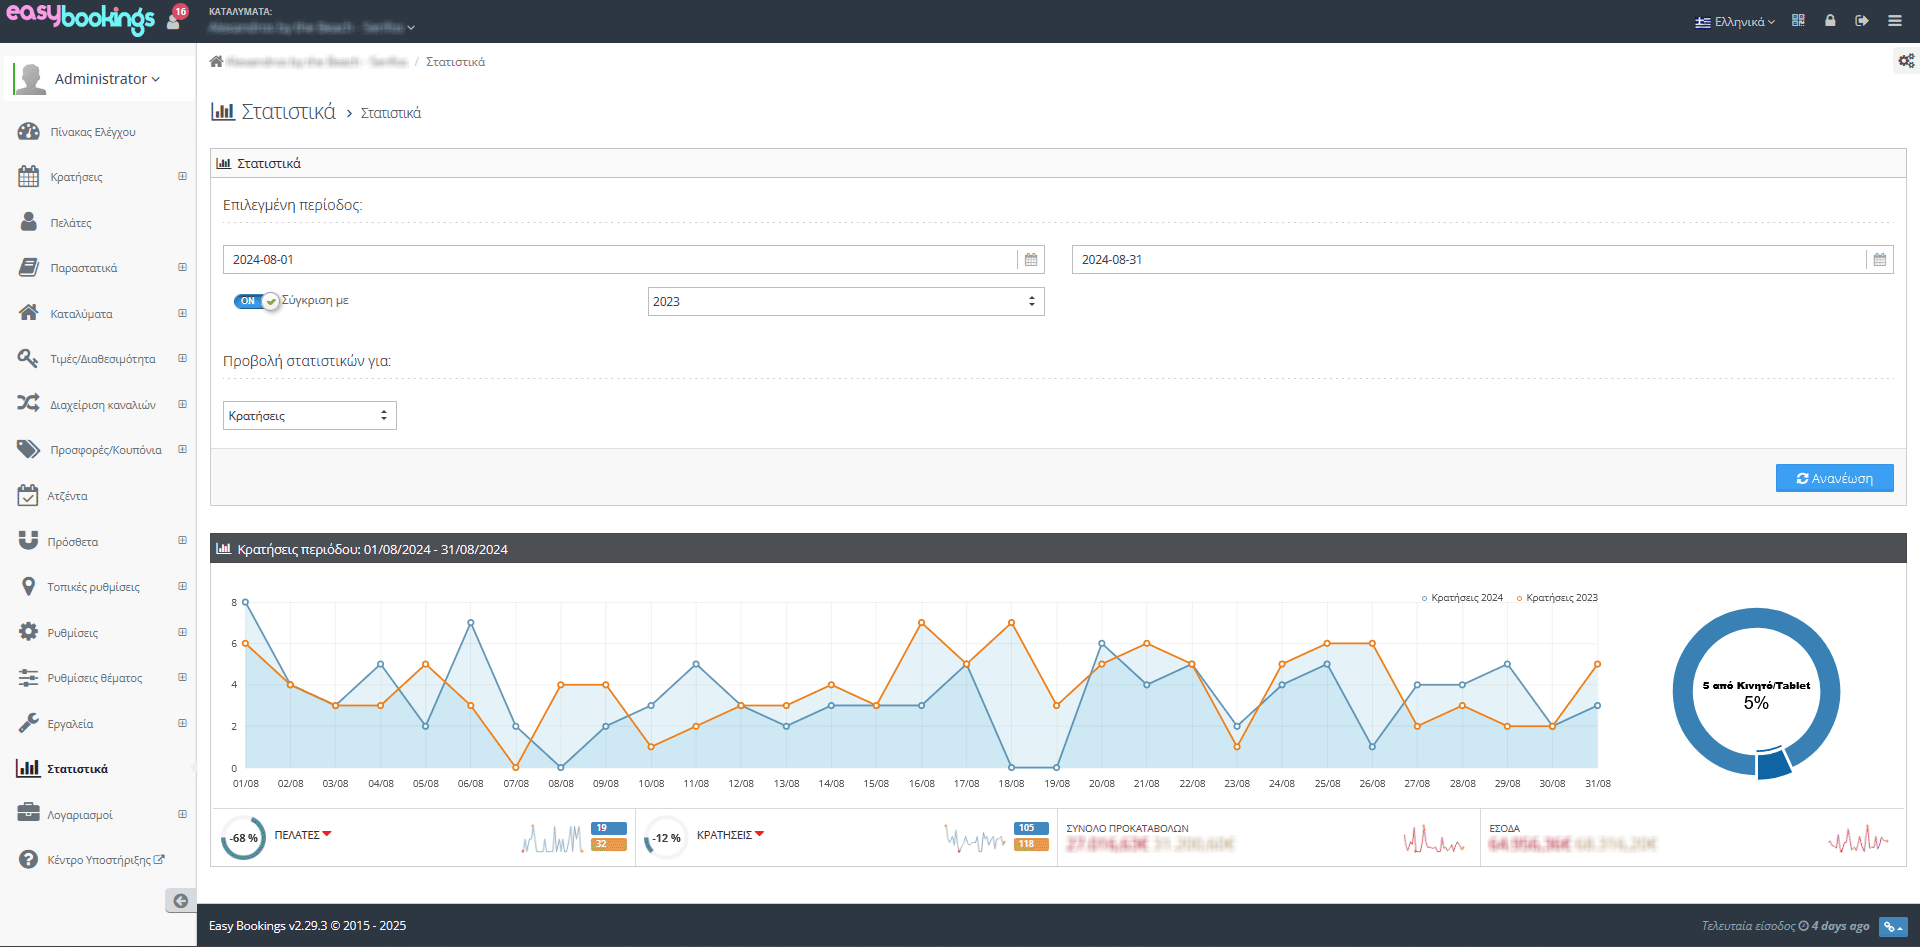Click the Παραστατικά document icon
Image resolution: width=1920 pixels, height=947 pixels.
(29, 268)
